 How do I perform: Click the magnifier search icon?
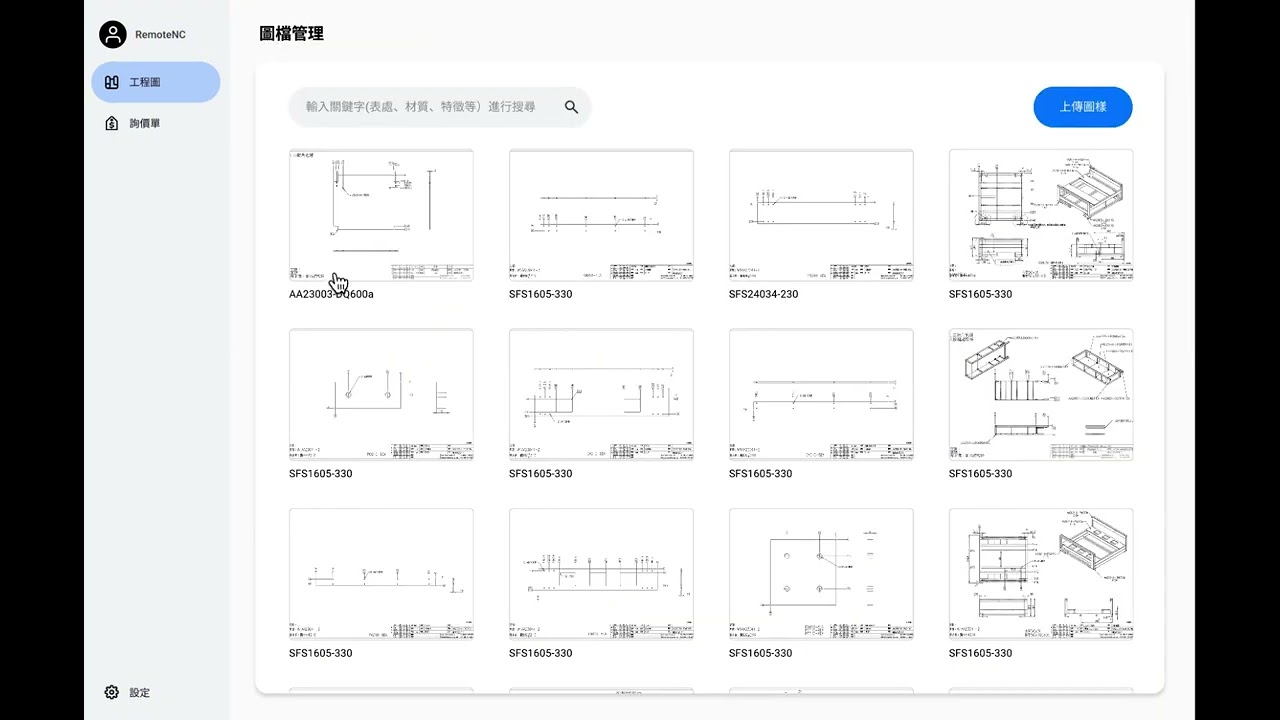pyautogui.click(x=572, y=107)
